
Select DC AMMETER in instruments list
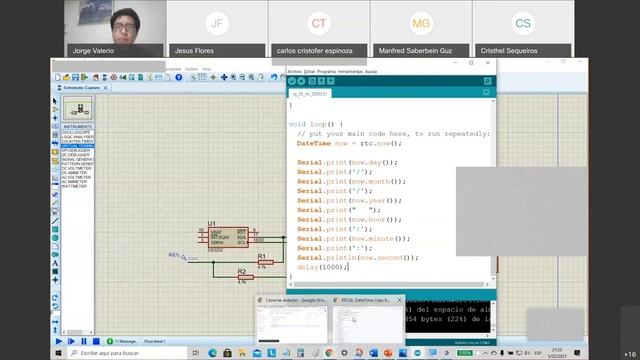click(75, 173)
